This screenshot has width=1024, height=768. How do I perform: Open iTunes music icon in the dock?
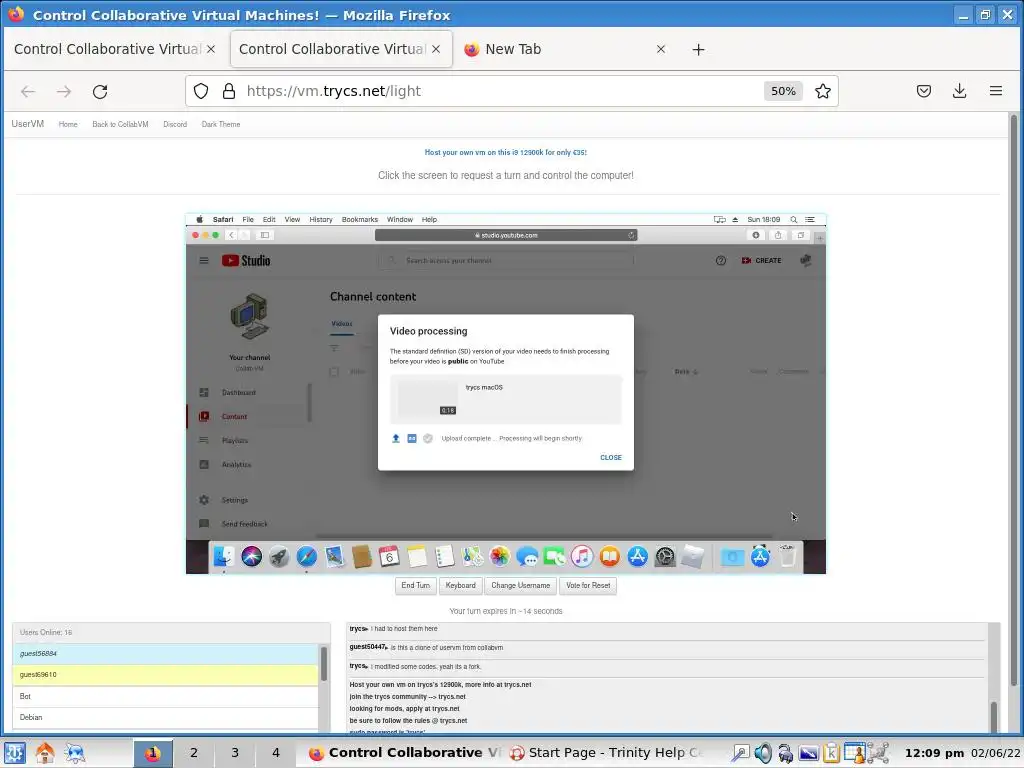(x=582, y=556)
